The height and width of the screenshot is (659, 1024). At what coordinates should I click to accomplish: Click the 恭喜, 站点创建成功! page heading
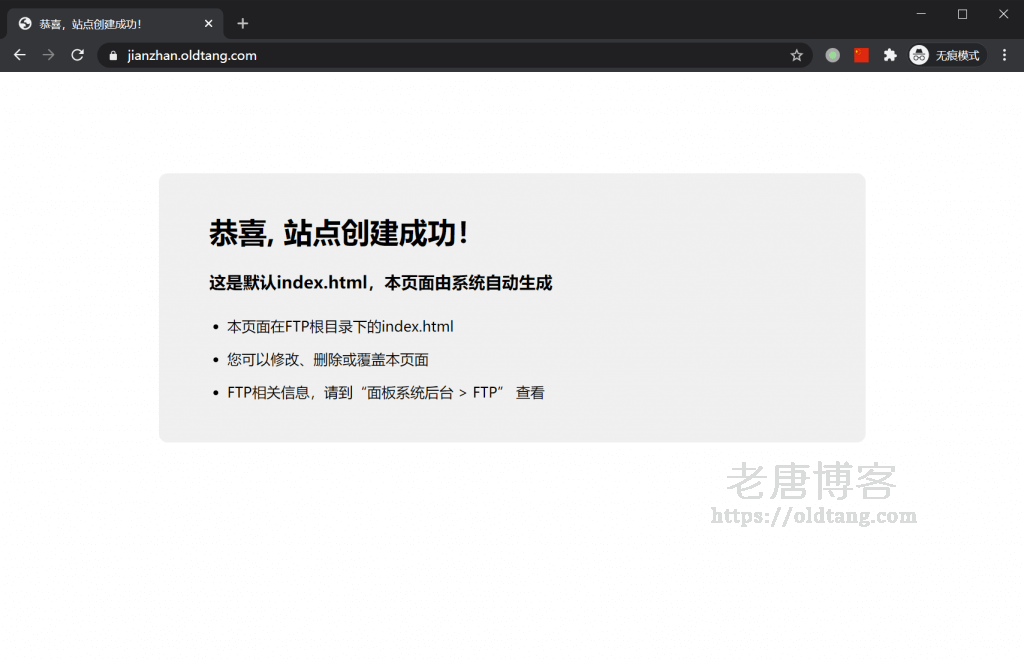(x=338, y=234)
